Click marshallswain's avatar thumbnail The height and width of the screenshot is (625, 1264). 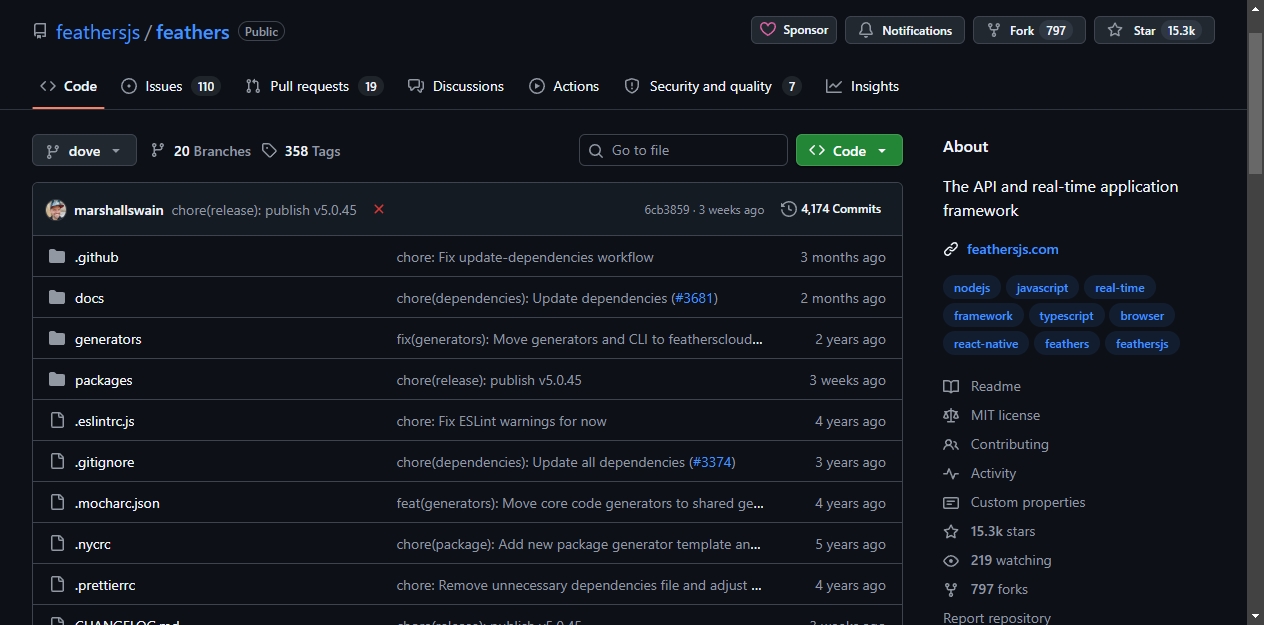tap(56, 210)
